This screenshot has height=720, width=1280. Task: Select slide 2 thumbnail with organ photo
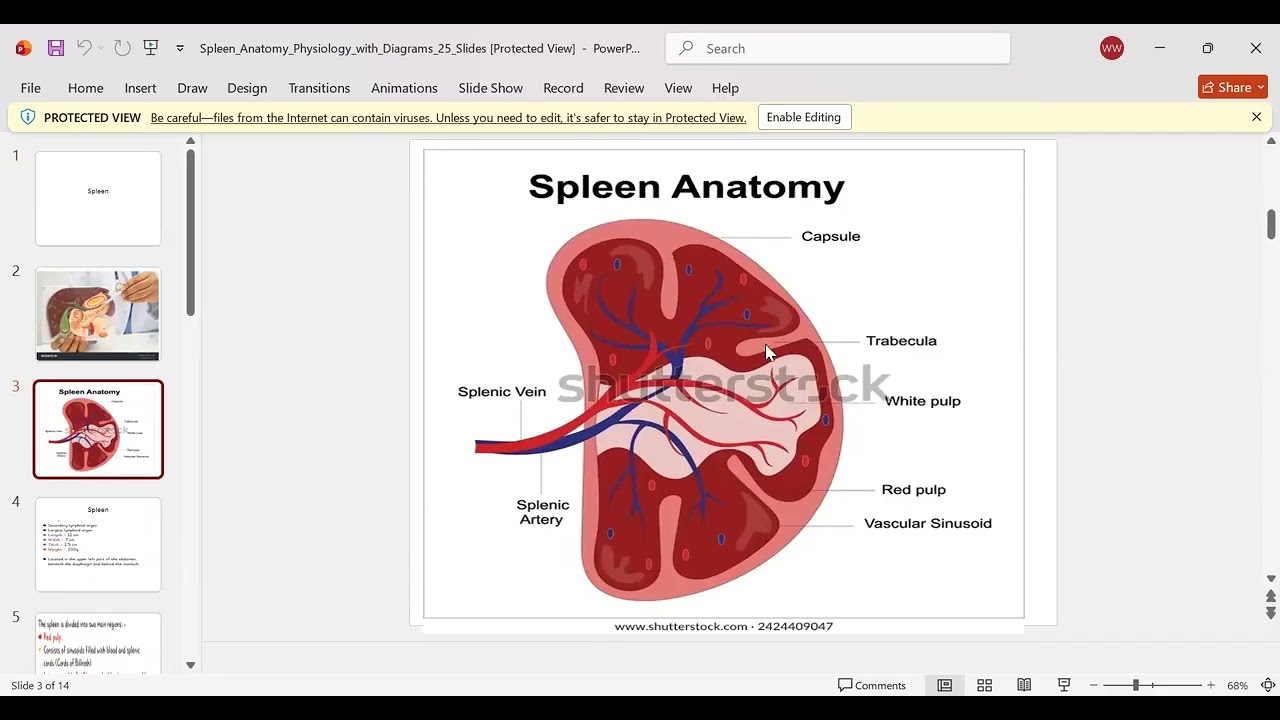click(98, 314)
